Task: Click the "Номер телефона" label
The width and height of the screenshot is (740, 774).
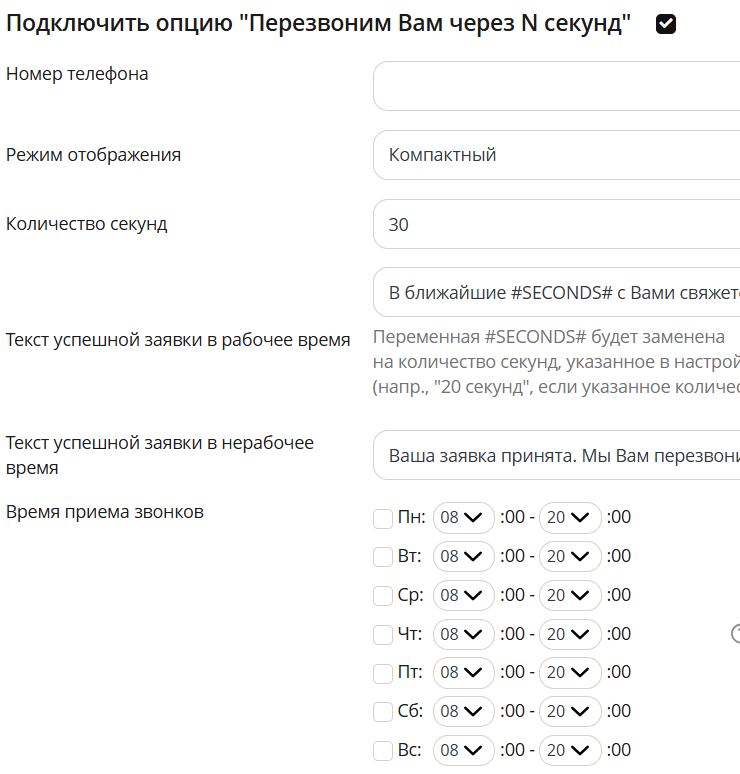Action: point(77,74)
